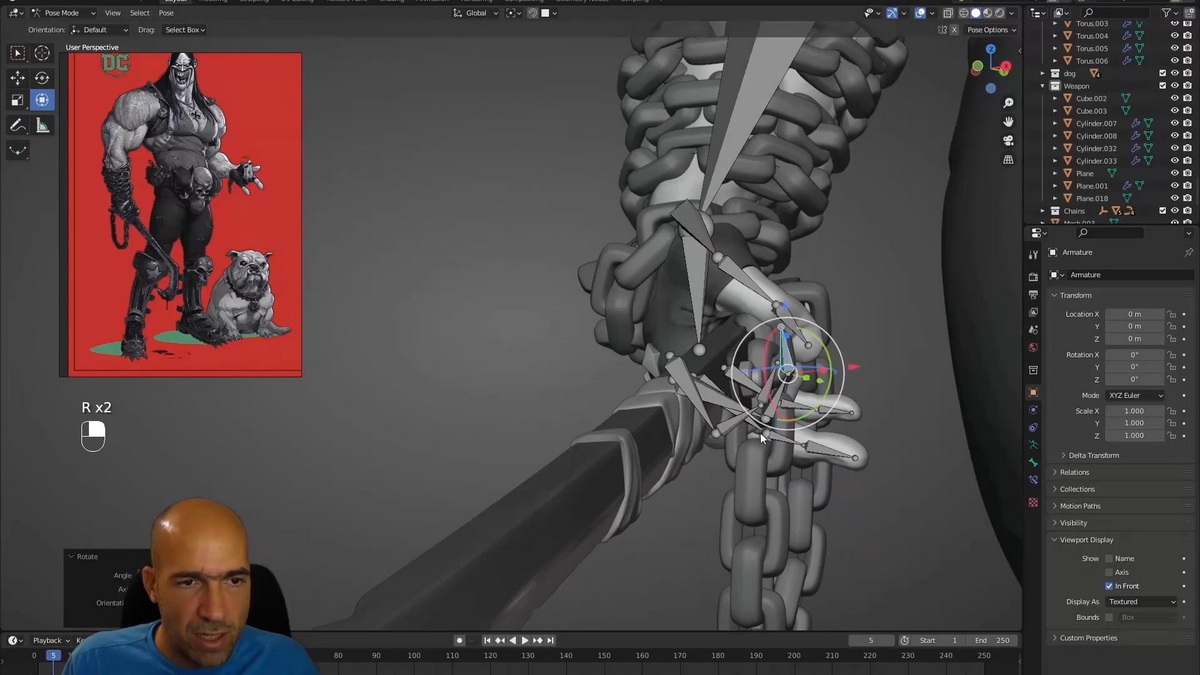The width and height of the screenshot is (1200, 675).
Task: Activate the Move tool
Action: coord(18,77)
